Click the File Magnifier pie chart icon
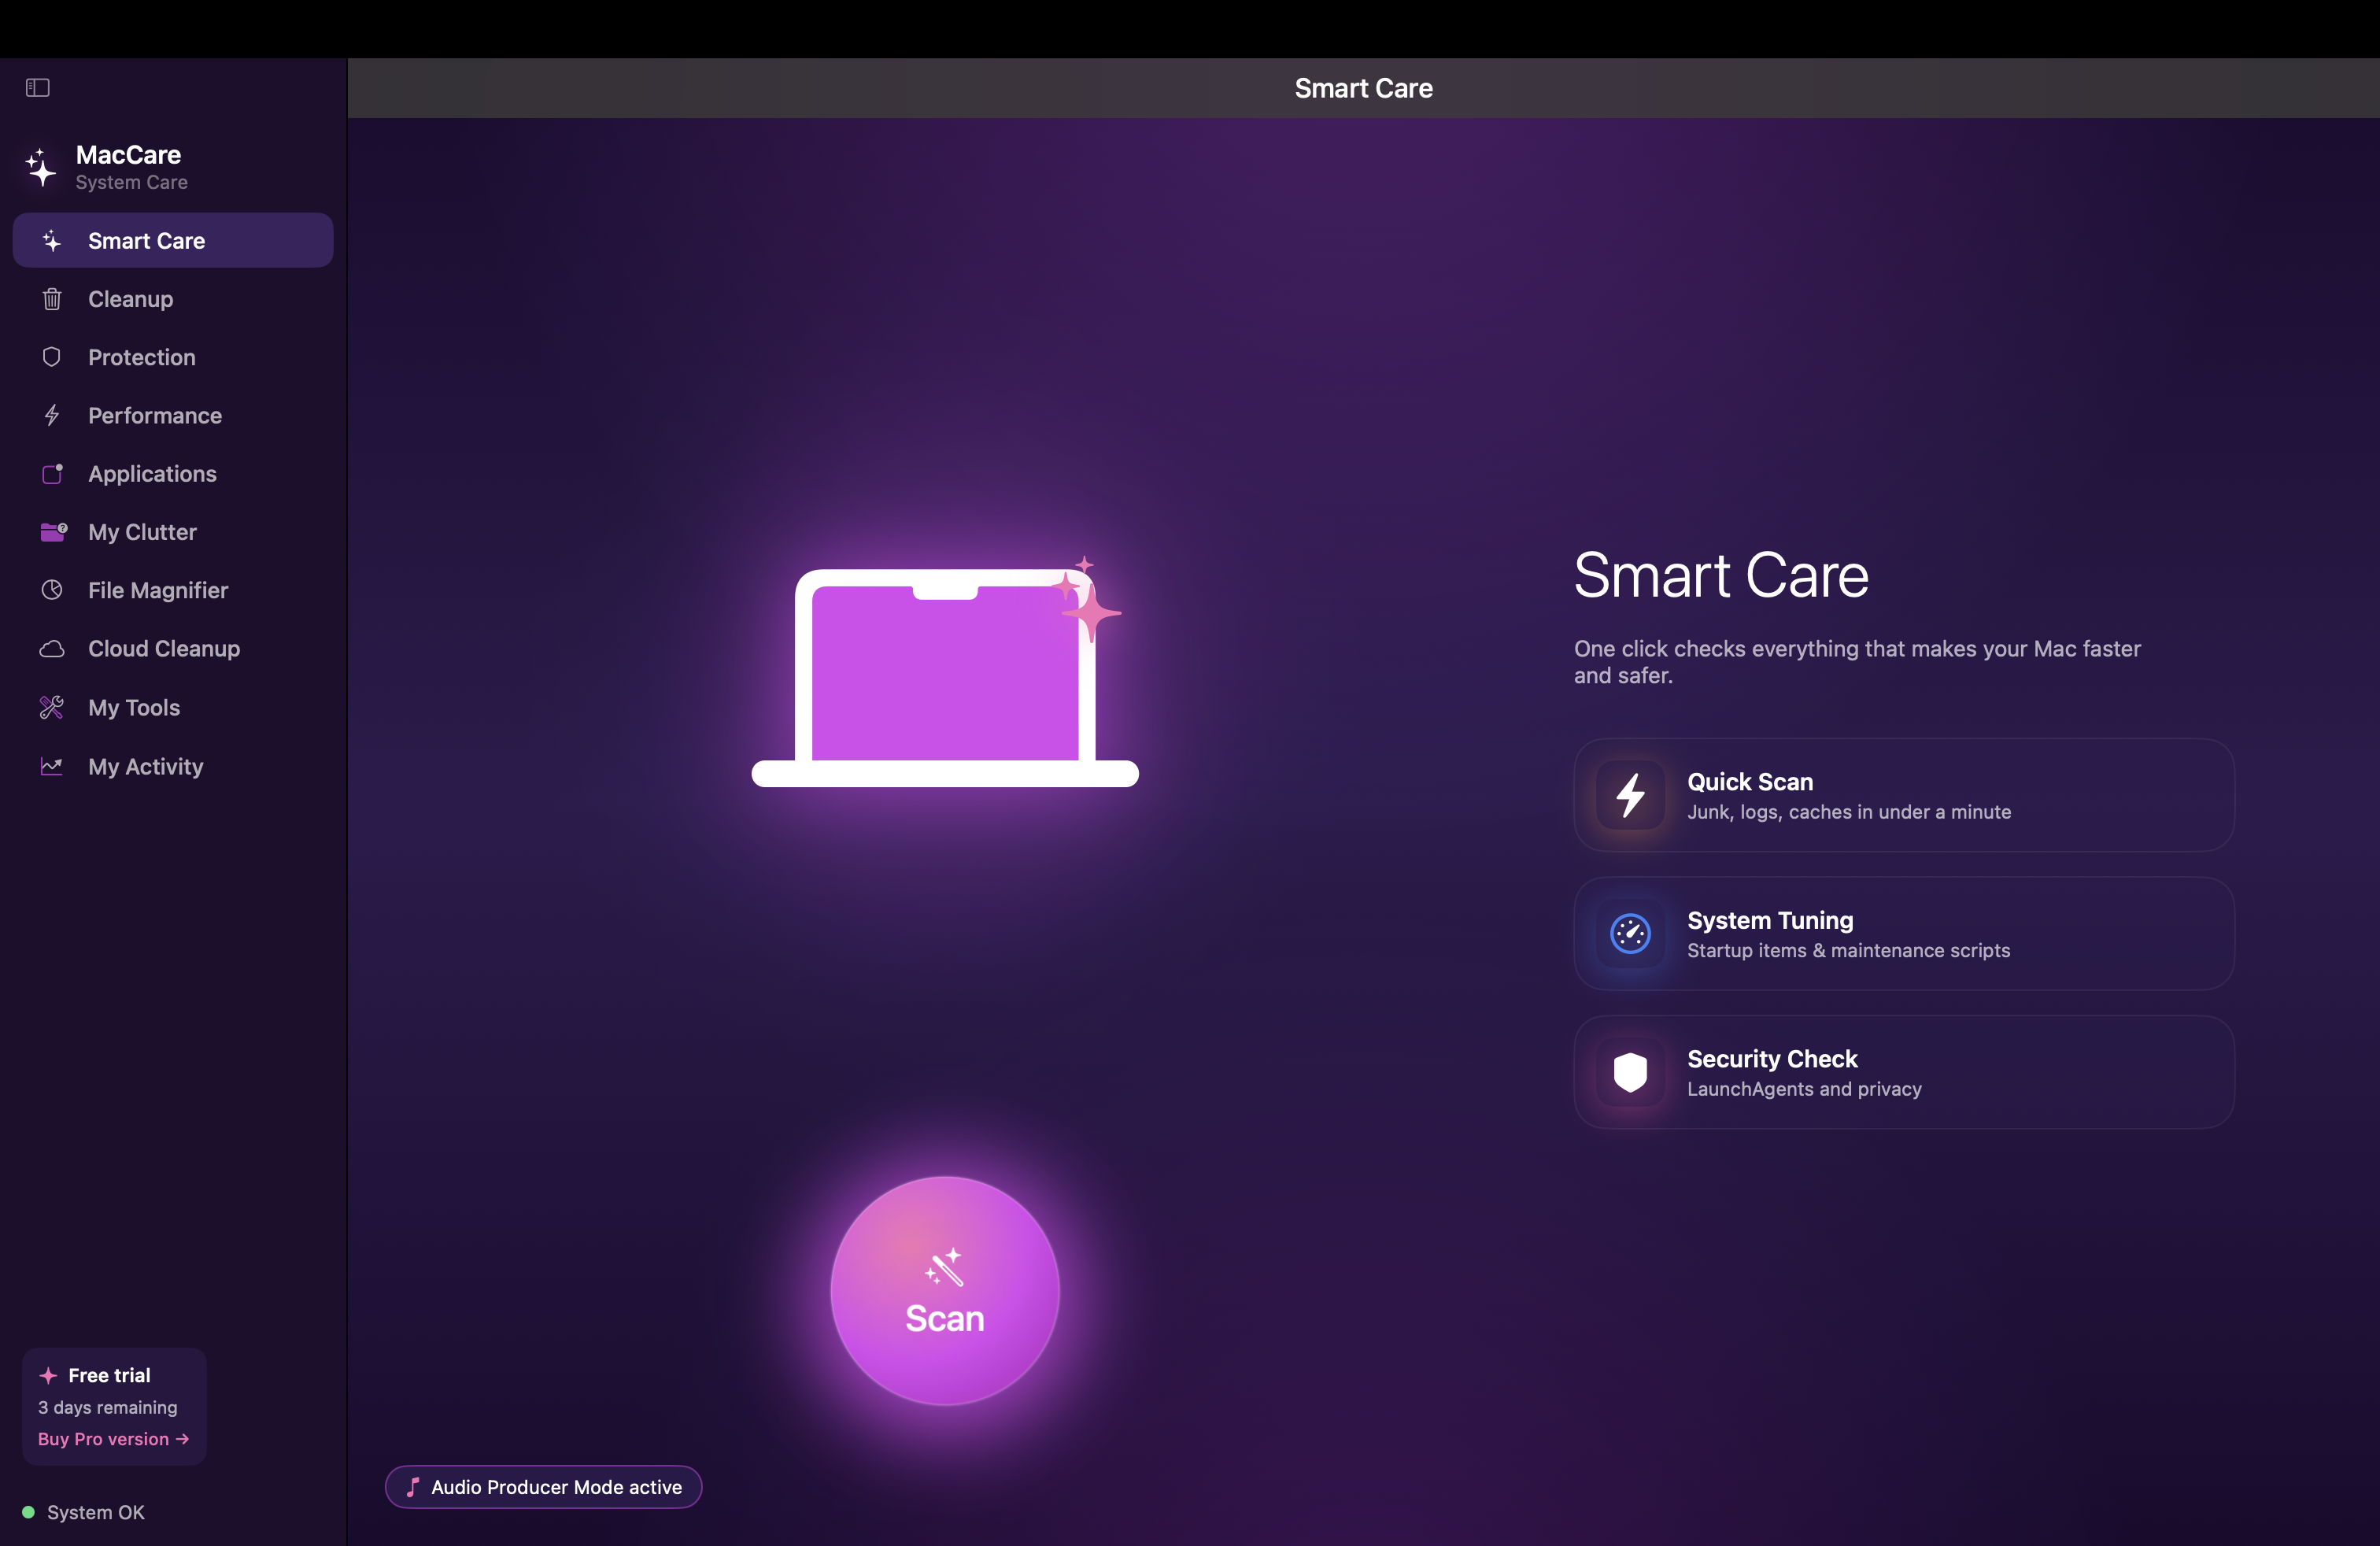This screenshot has height=1546, width=2380. click(52, 590)
